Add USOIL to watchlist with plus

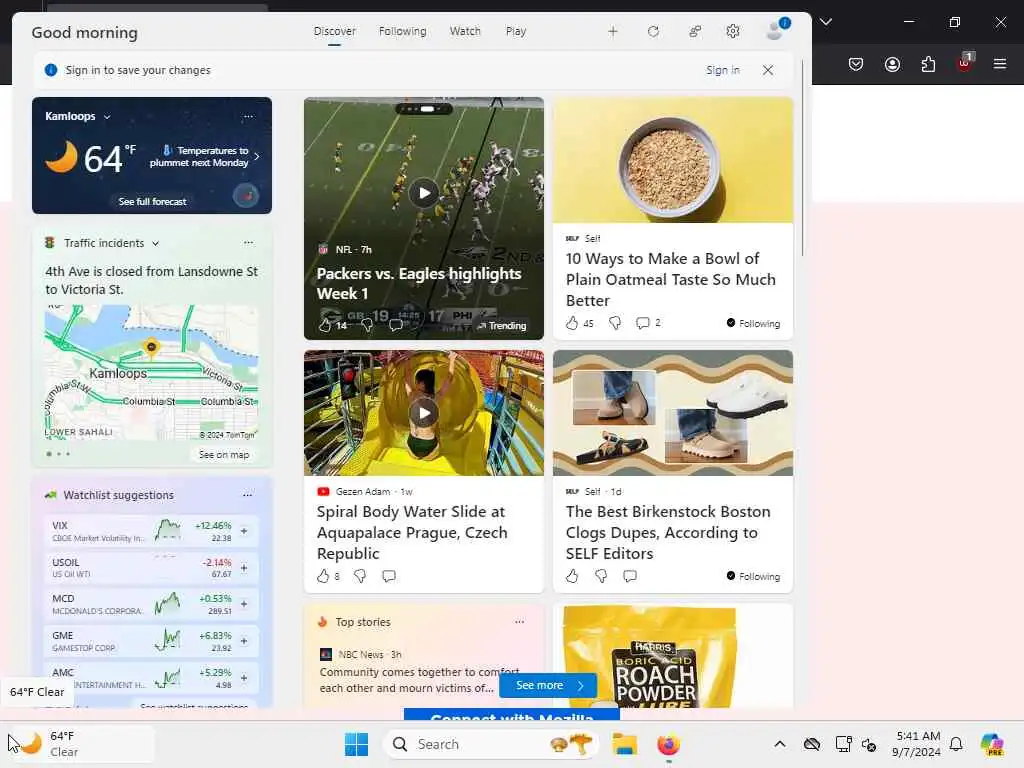pos(244,568)
